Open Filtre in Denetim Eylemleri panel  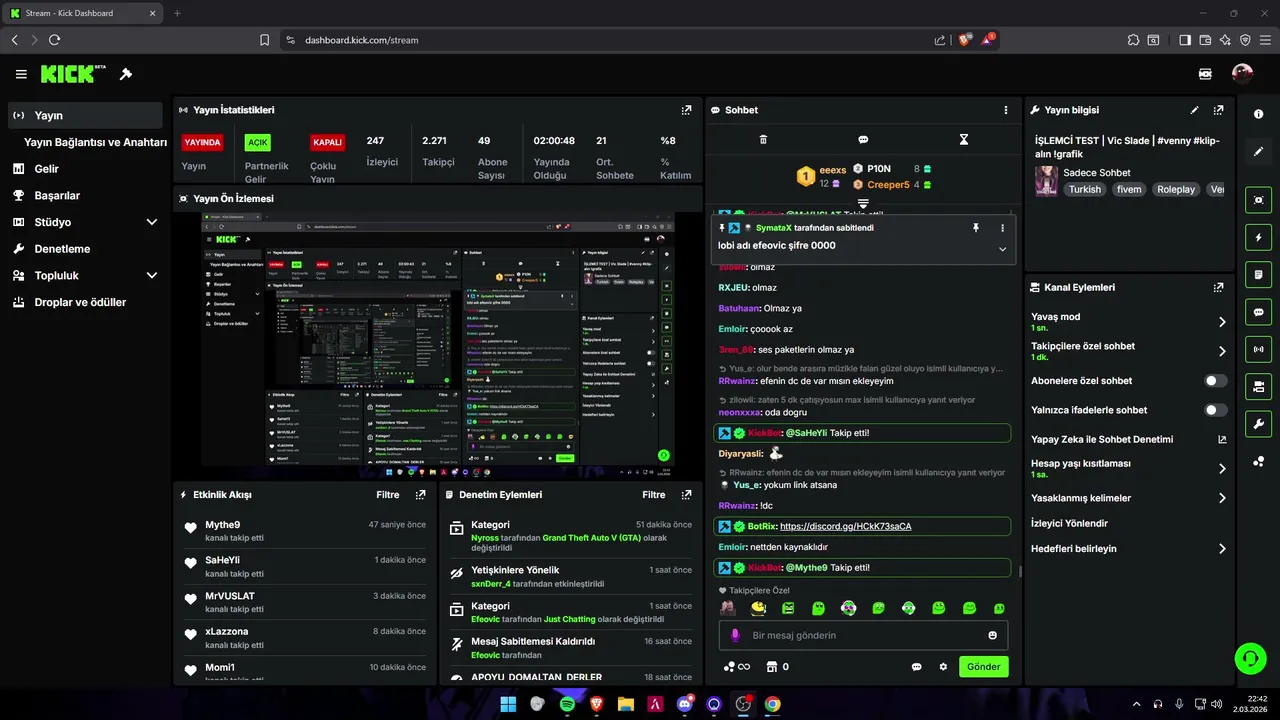point(654,495)
